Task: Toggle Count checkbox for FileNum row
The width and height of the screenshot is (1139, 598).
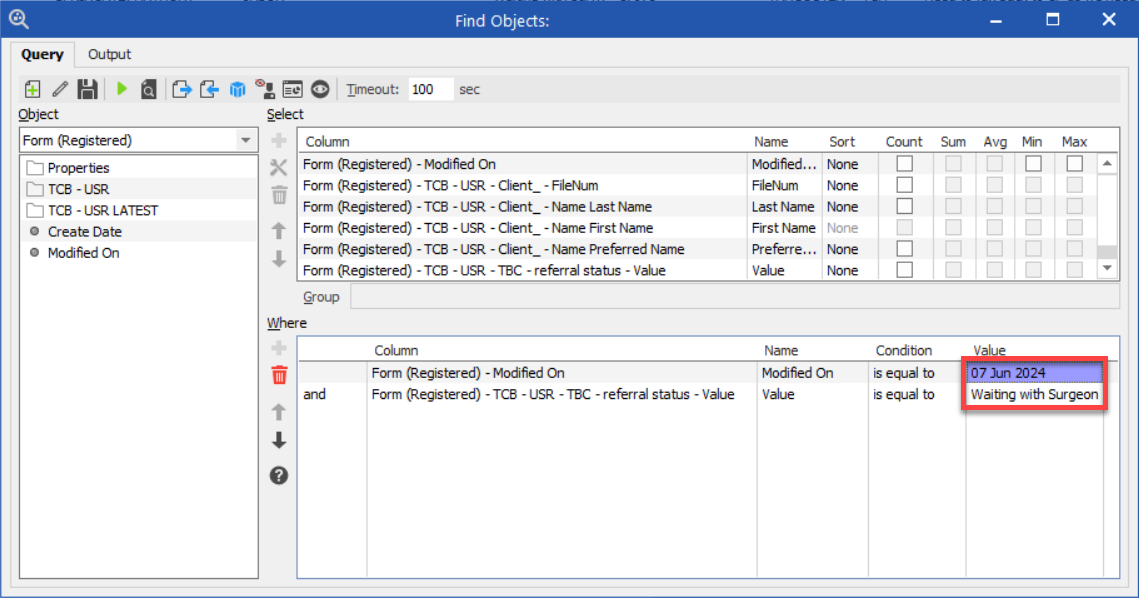Action: click(x=904, y=185)
